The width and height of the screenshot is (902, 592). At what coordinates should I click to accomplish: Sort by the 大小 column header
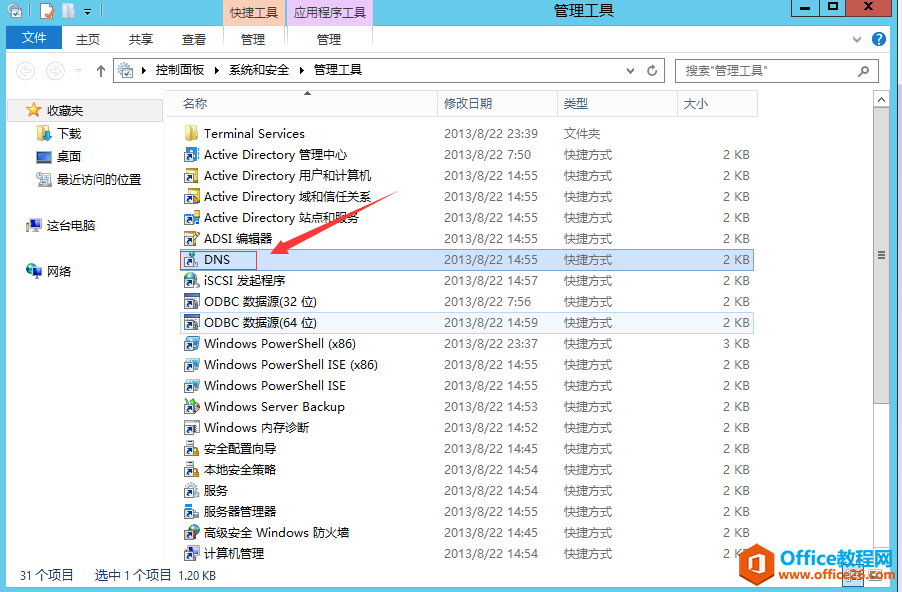[x=717, y=104]
